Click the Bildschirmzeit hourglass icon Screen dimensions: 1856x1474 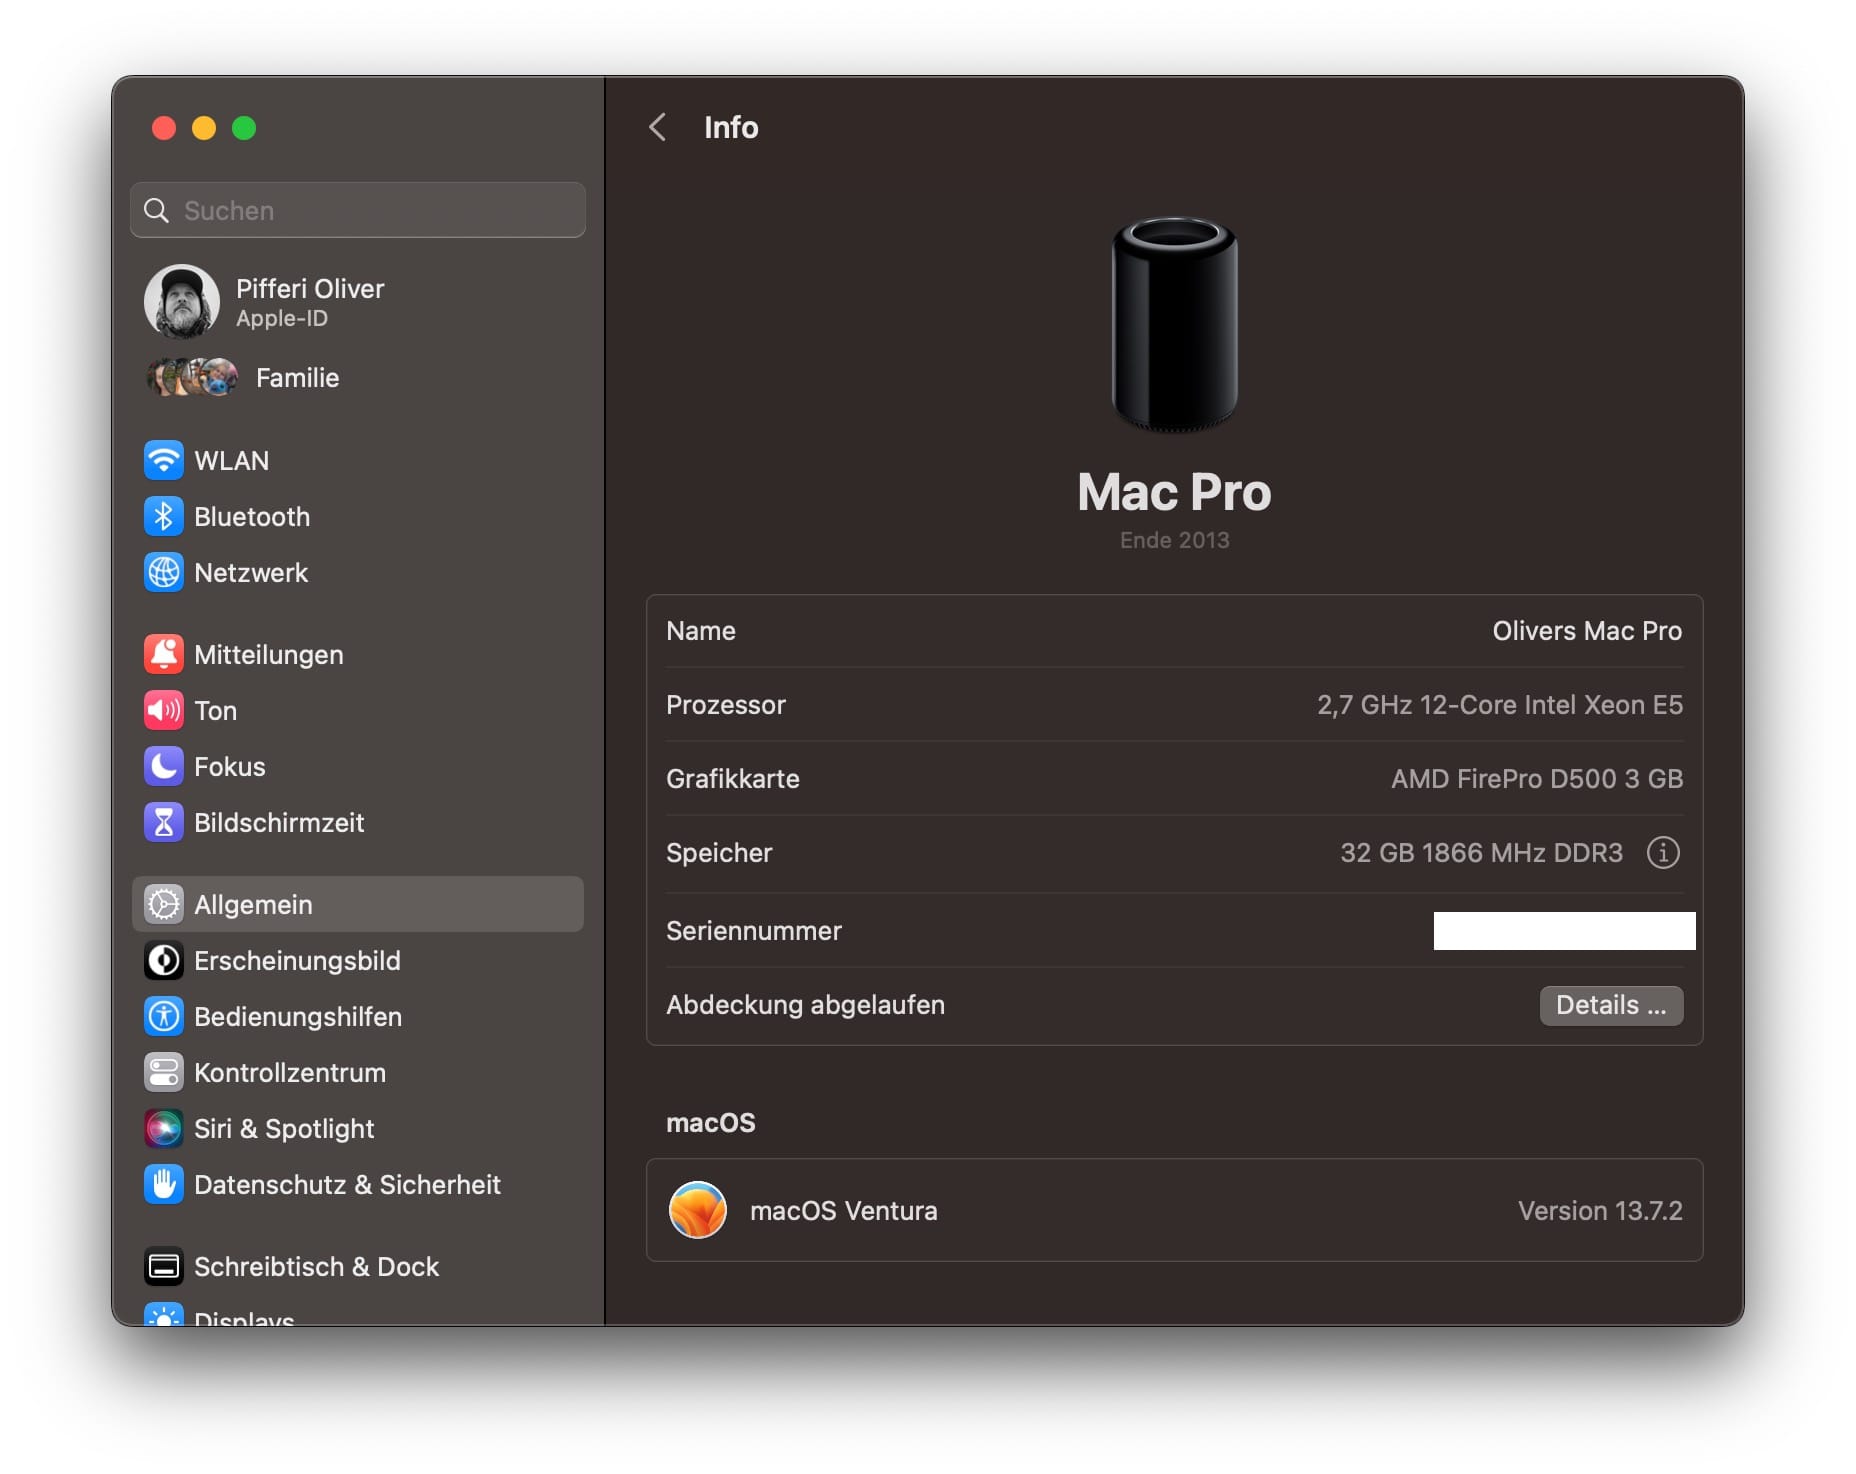pyautogui.click(x=164, y=823)
